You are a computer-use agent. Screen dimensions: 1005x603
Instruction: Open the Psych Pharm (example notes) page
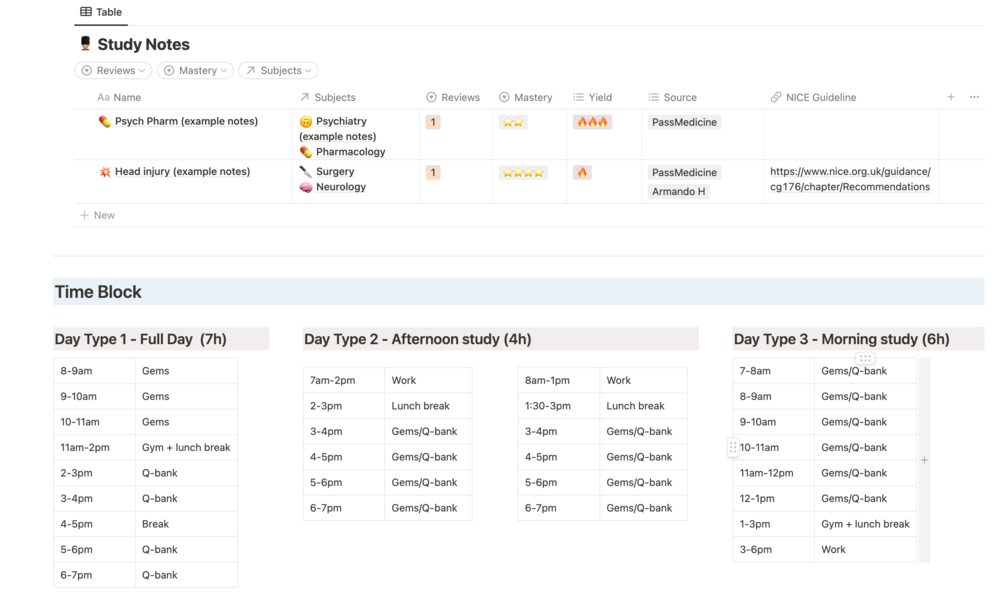[x=187, y=121]
